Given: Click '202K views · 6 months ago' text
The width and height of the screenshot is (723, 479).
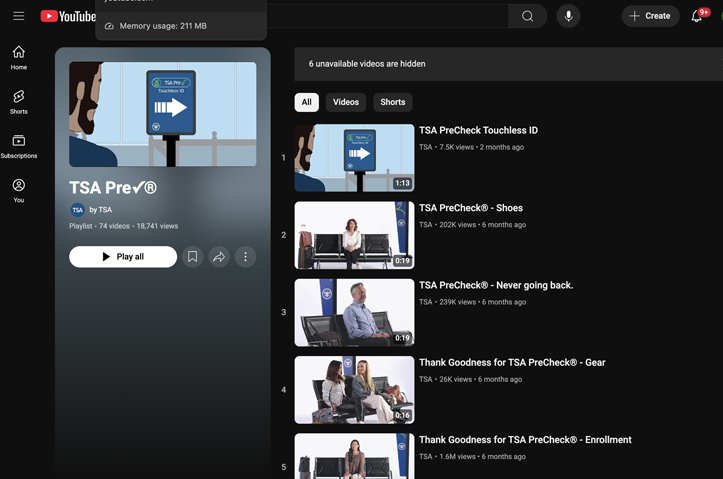Looking at the screenshot, I should (x=482, y=225).
